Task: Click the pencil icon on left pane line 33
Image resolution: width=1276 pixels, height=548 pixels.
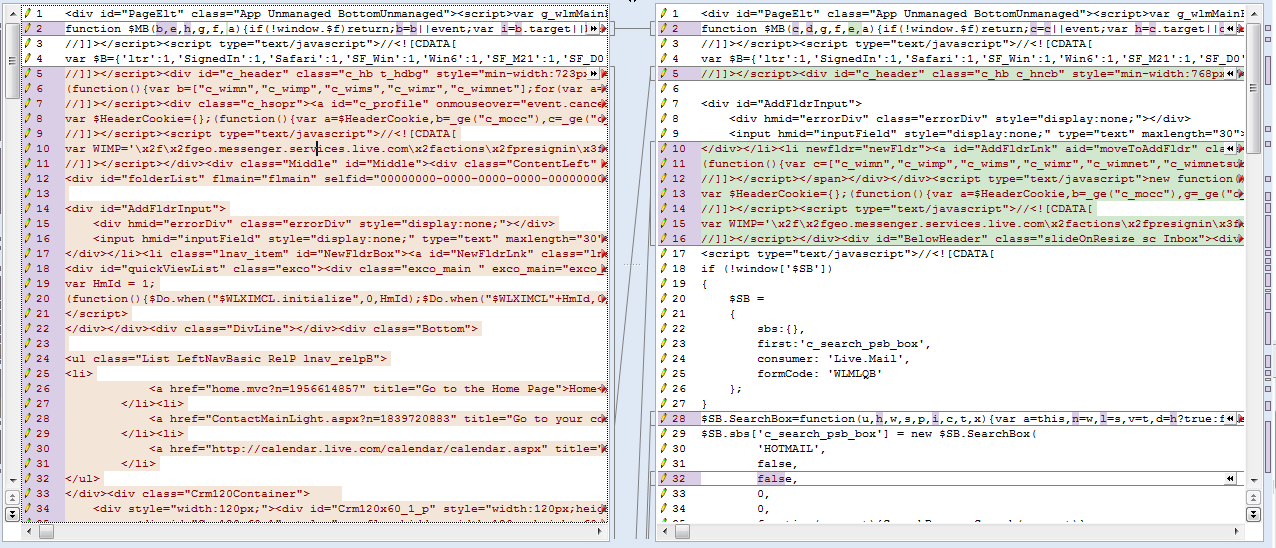Action: click(x=27, y=493)
